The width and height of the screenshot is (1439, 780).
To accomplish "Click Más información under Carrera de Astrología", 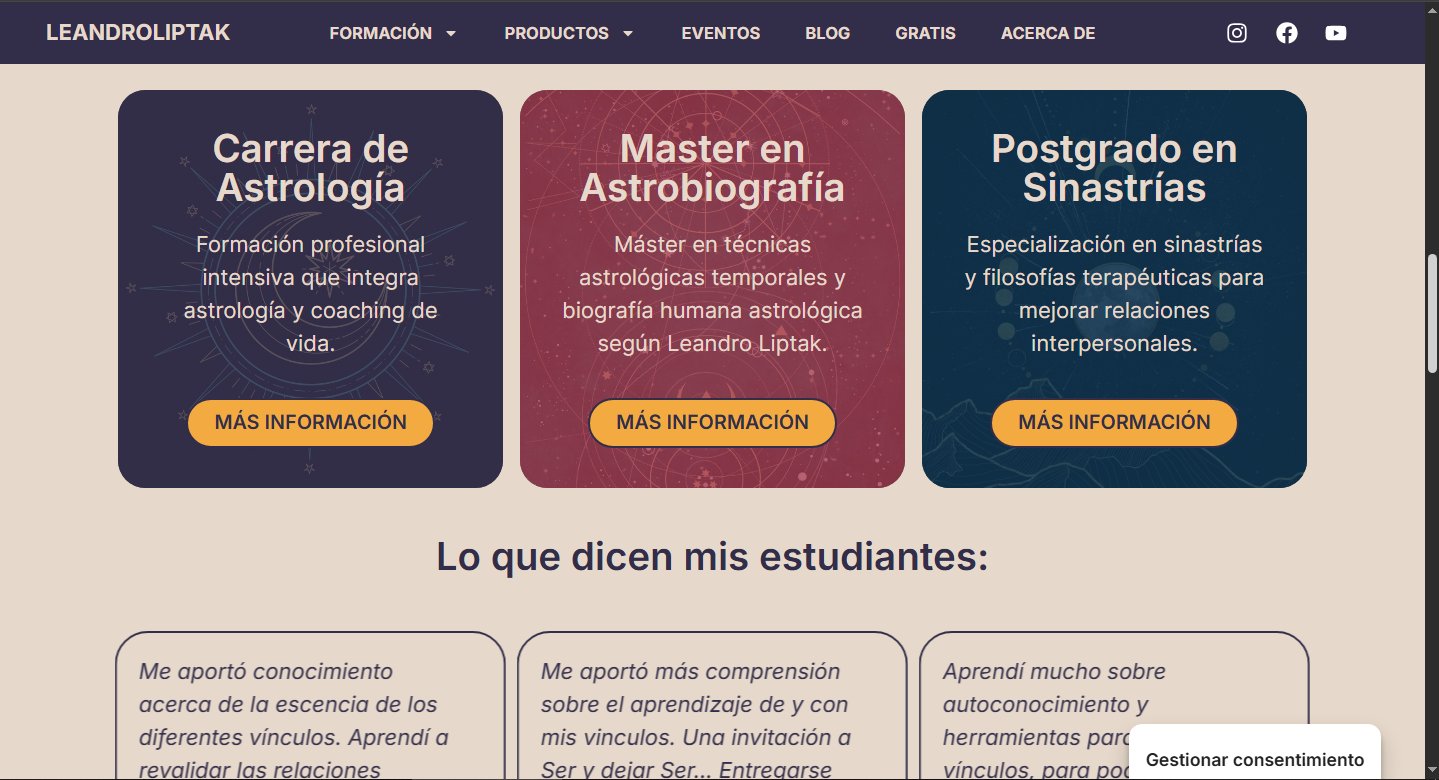I will pyautogui.click(x=310, y=422).
